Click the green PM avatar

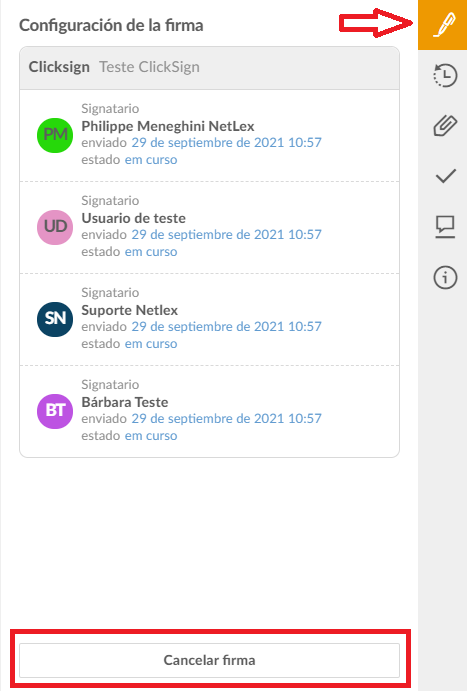click(55, 135)
